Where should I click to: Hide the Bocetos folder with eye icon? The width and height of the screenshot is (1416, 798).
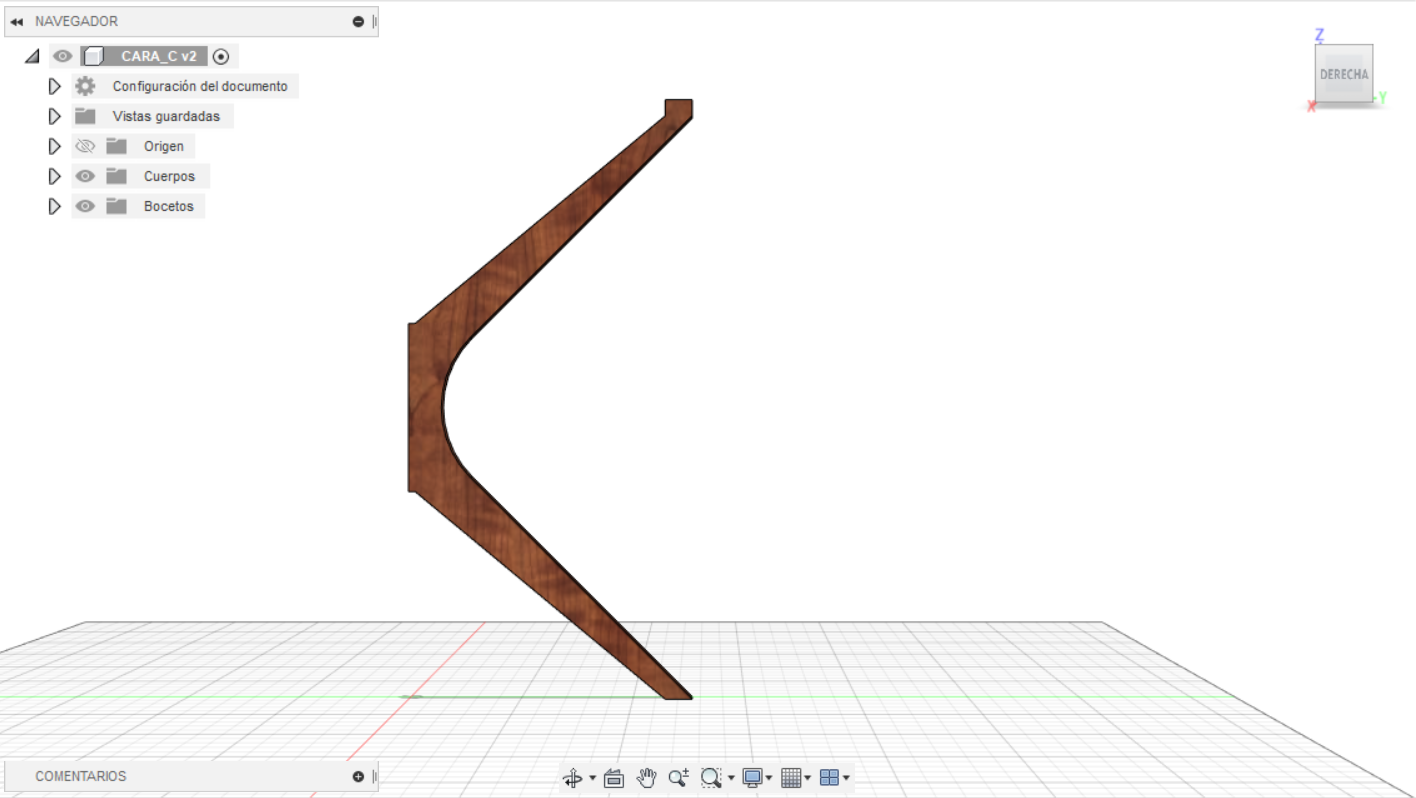point(85,206)
